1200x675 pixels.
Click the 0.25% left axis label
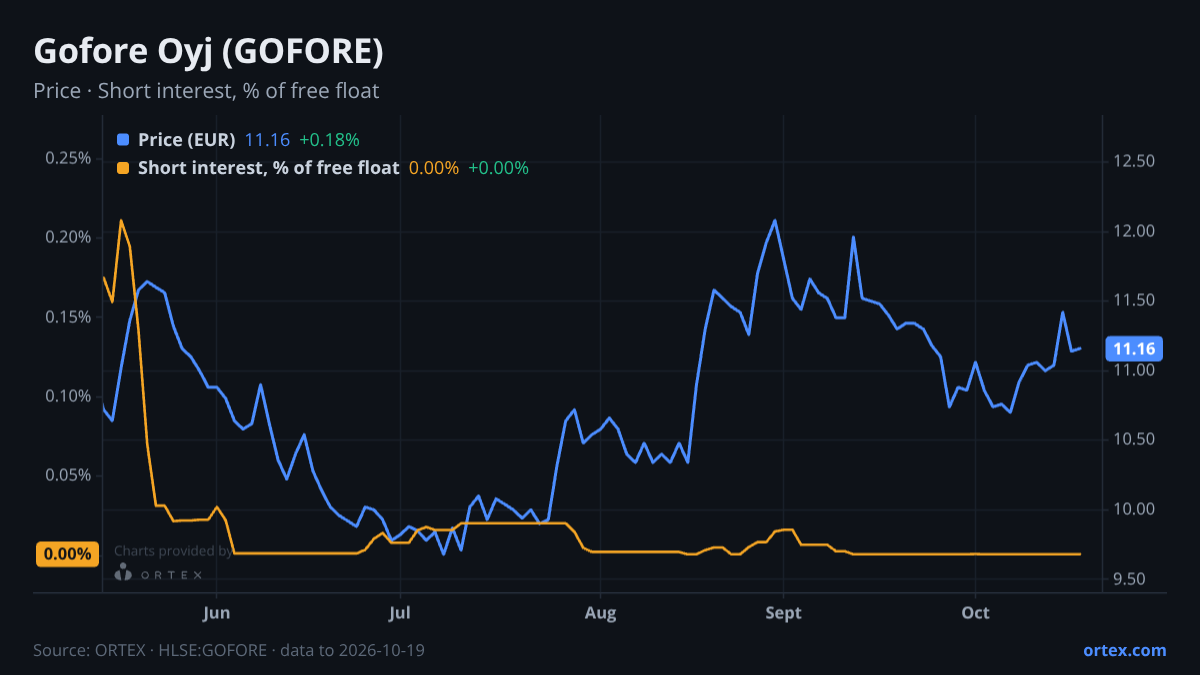pos(68,158)
